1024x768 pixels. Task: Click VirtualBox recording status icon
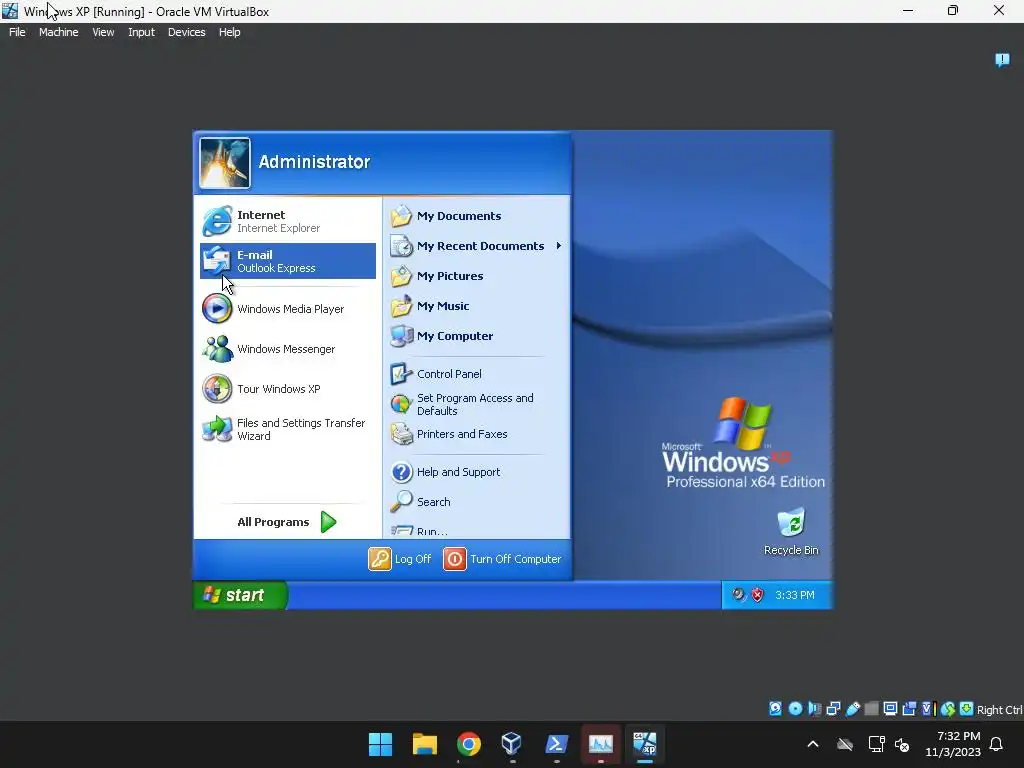(909, 709)
